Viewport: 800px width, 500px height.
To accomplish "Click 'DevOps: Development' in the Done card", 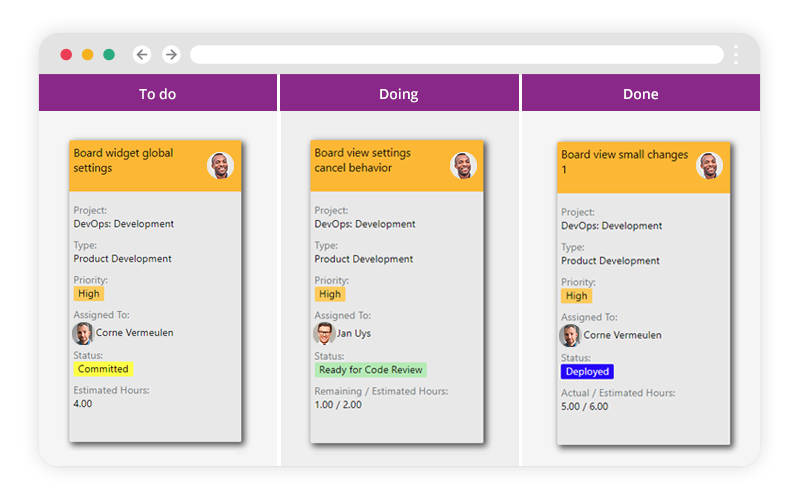I will coord(612,226).
